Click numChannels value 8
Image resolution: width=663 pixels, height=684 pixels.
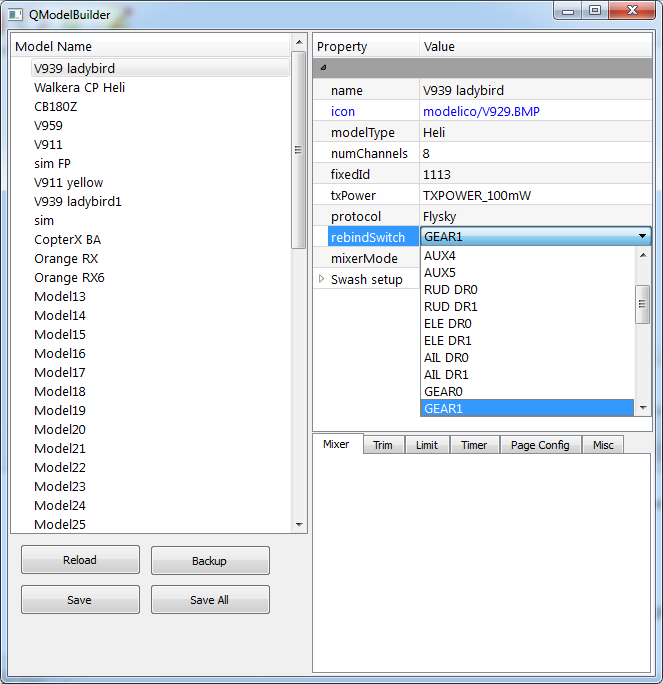536,153
